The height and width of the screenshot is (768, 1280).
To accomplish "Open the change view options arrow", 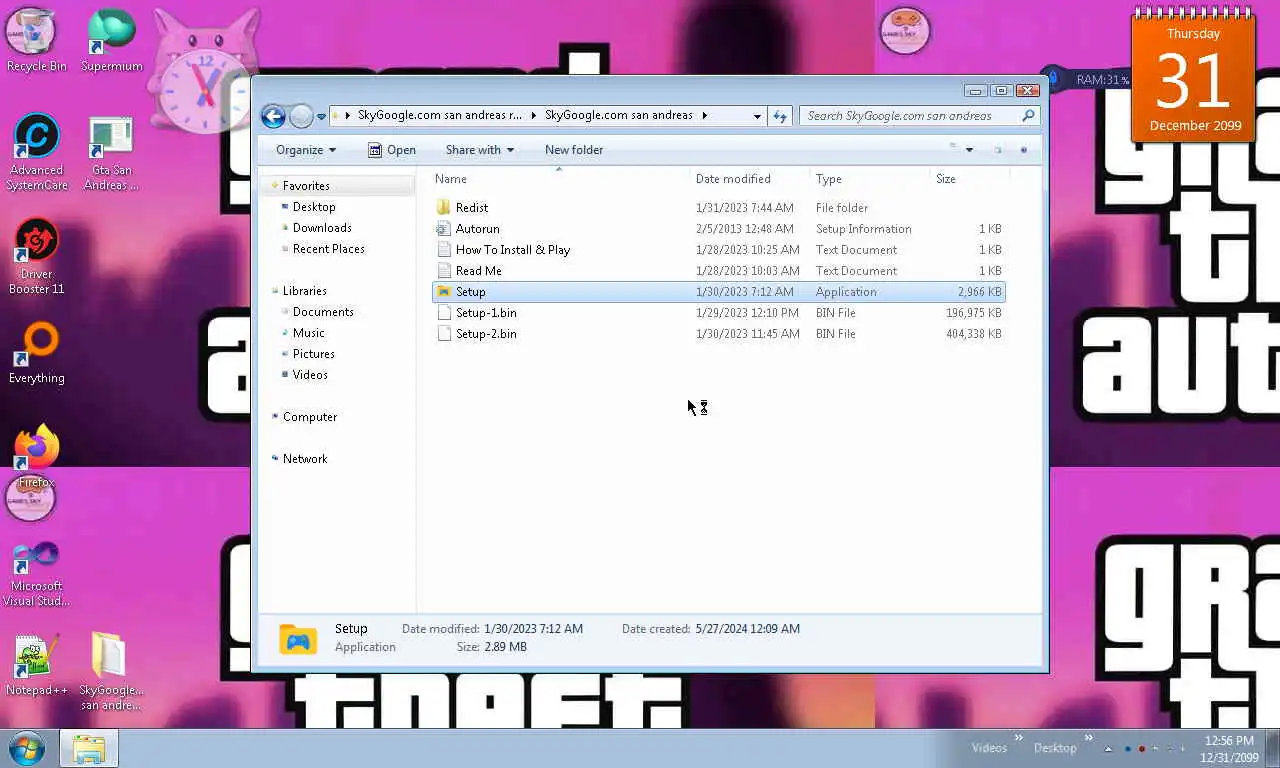I will click(x=969, y=150).
